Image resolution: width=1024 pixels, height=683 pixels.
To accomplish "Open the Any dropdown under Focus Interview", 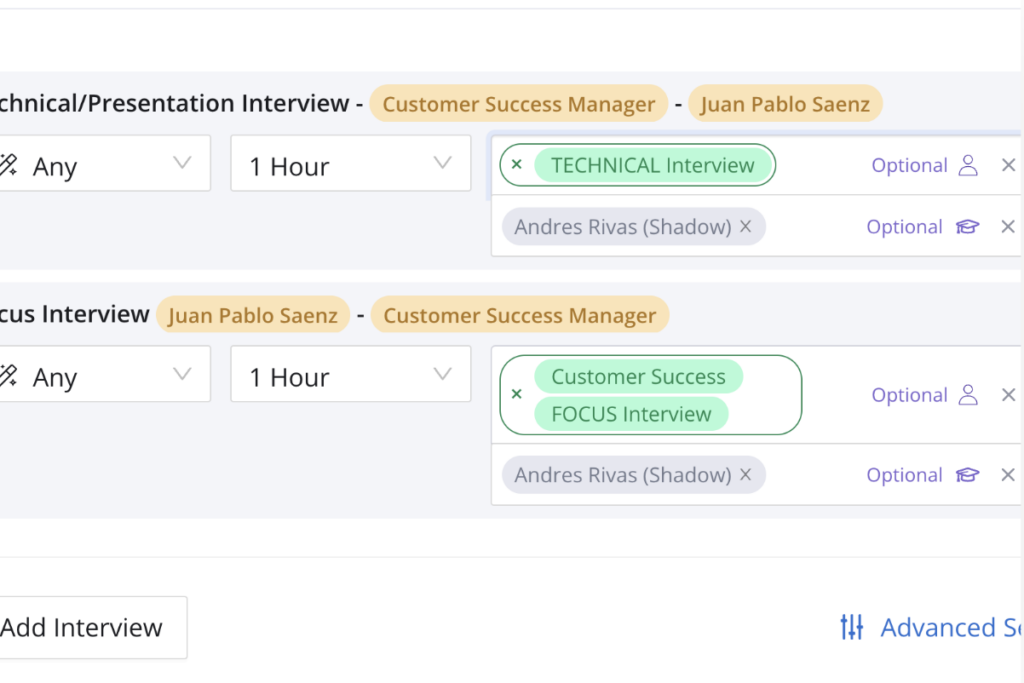I will [104, 374].
